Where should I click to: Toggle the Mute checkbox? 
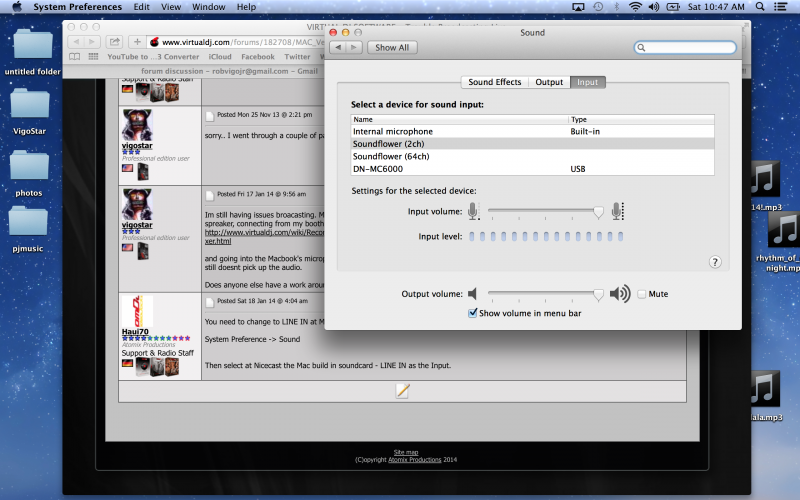[x=641, y=294]
